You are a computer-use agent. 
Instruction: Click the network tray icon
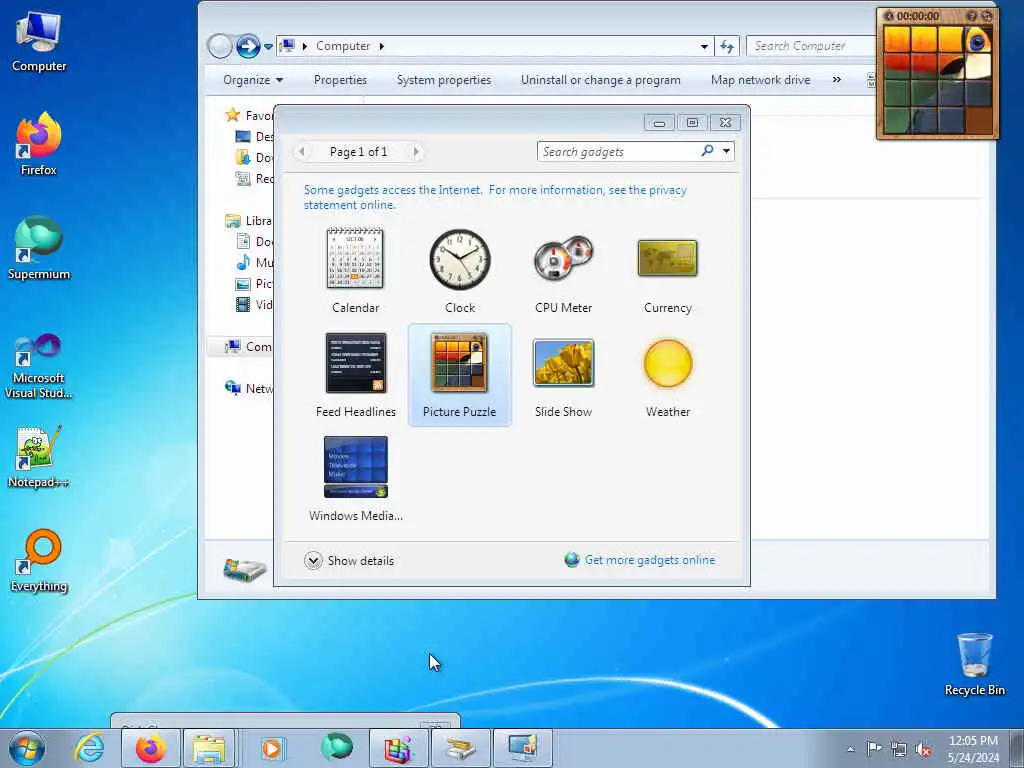pos(899,749)
